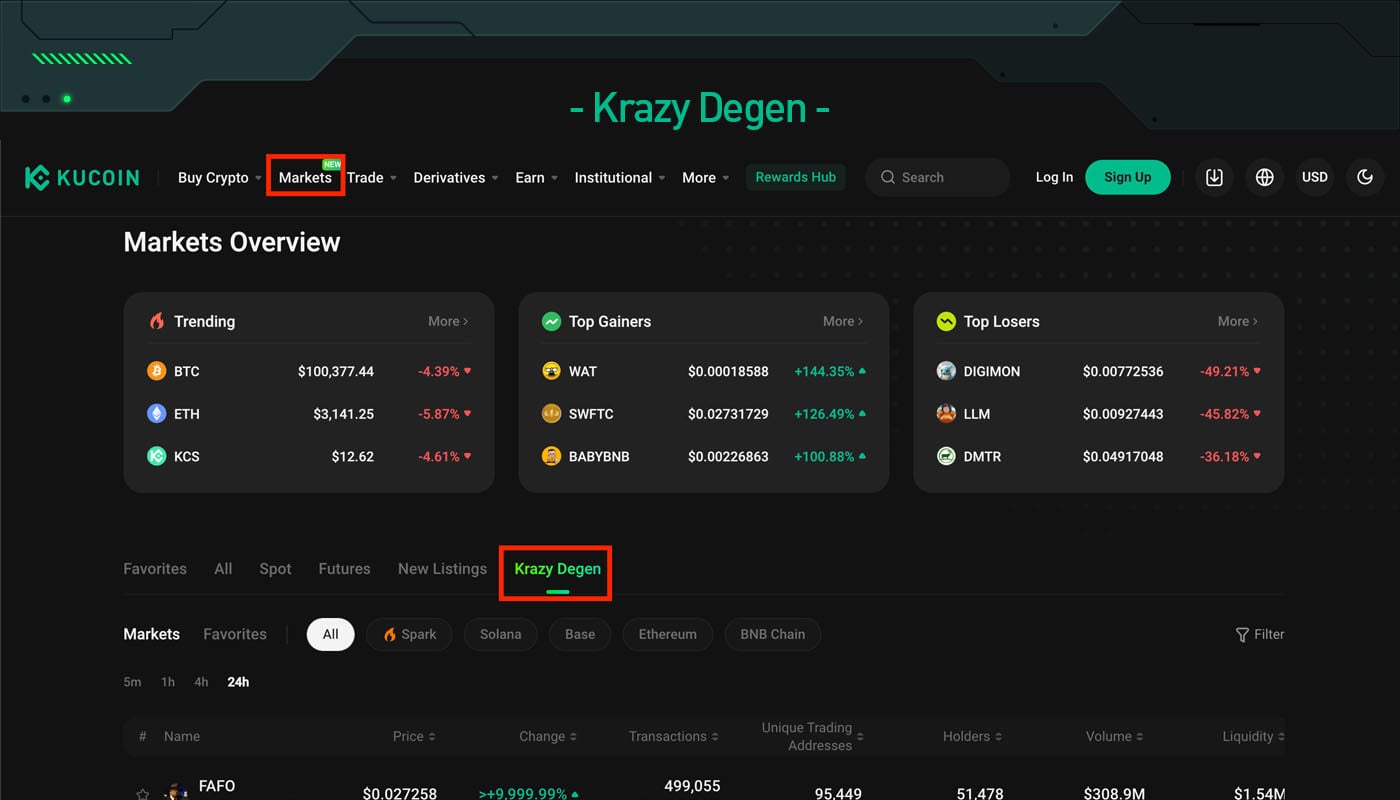This screenshot has height=800, width=1400.
Task: Favorite FAFO with the star icon
Action: click(x=143, y=794)
